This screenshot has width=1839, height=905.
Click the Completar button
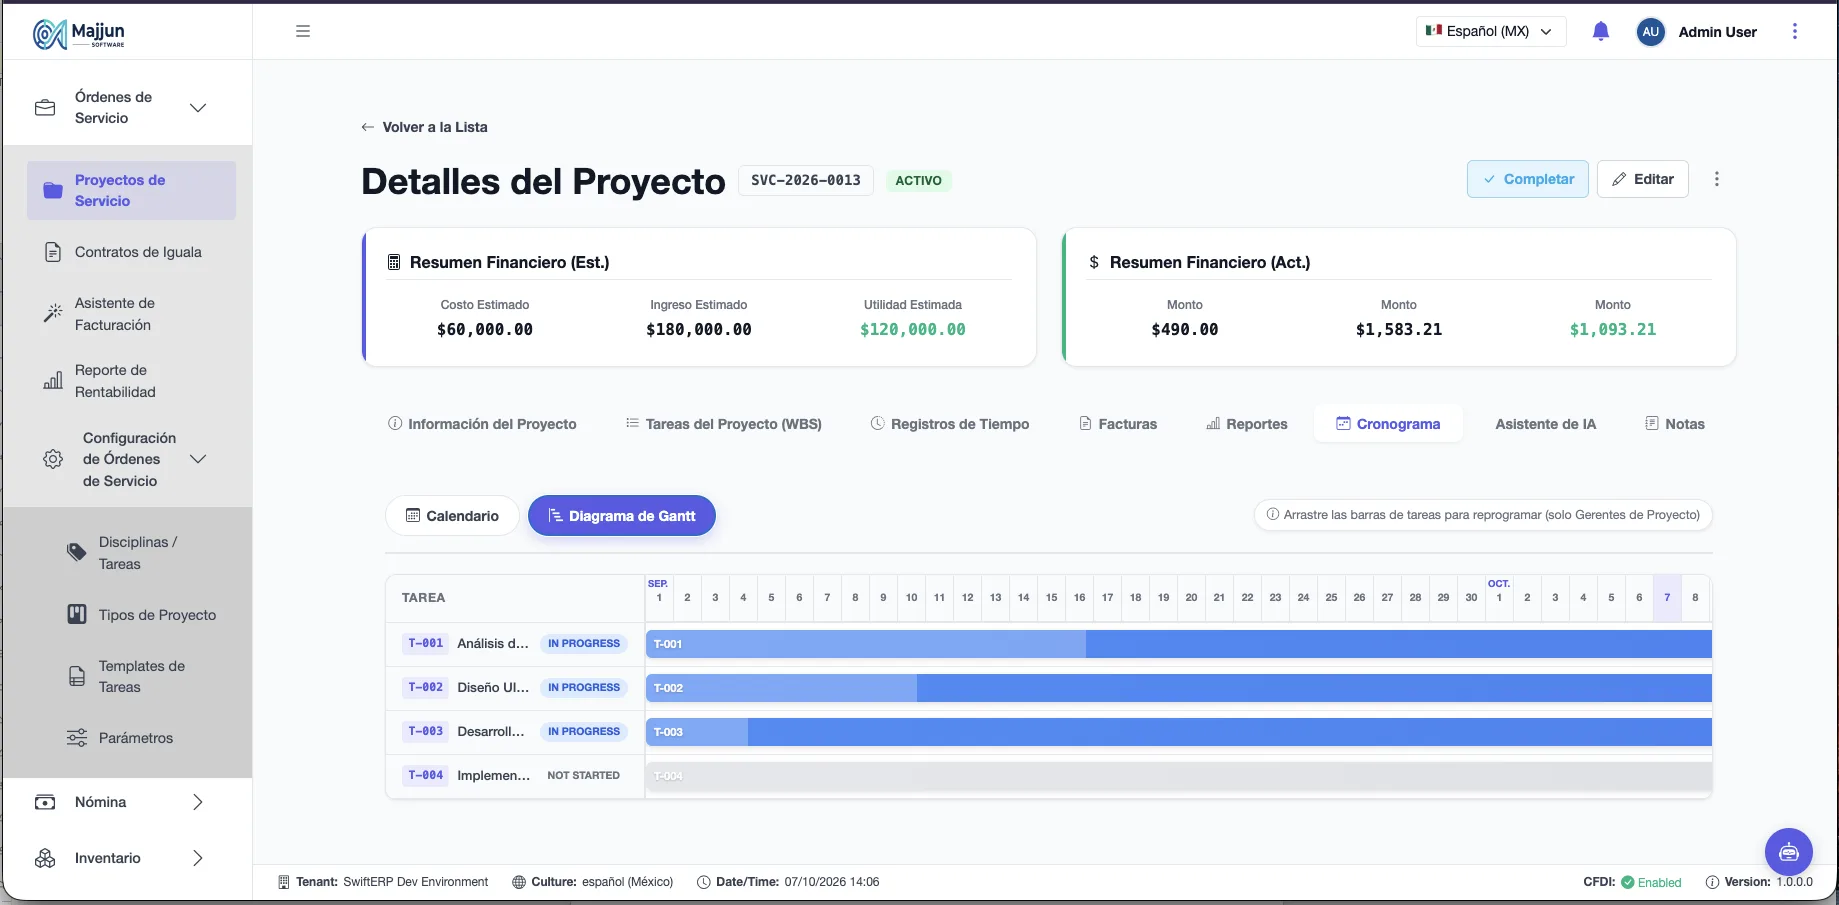pyautogui.click(x=1528, y=179)
